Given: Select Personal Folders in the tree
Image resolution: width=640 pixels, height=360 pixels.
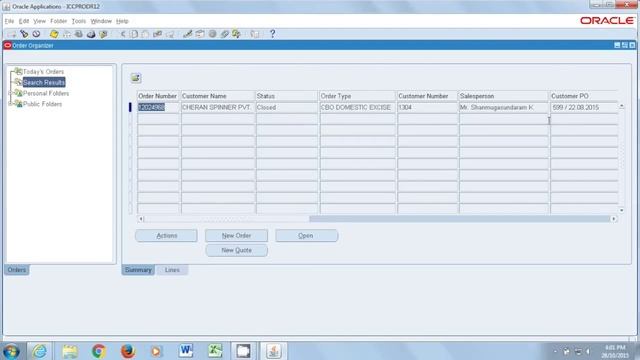Looking at the screenshot, I should 46,93.
